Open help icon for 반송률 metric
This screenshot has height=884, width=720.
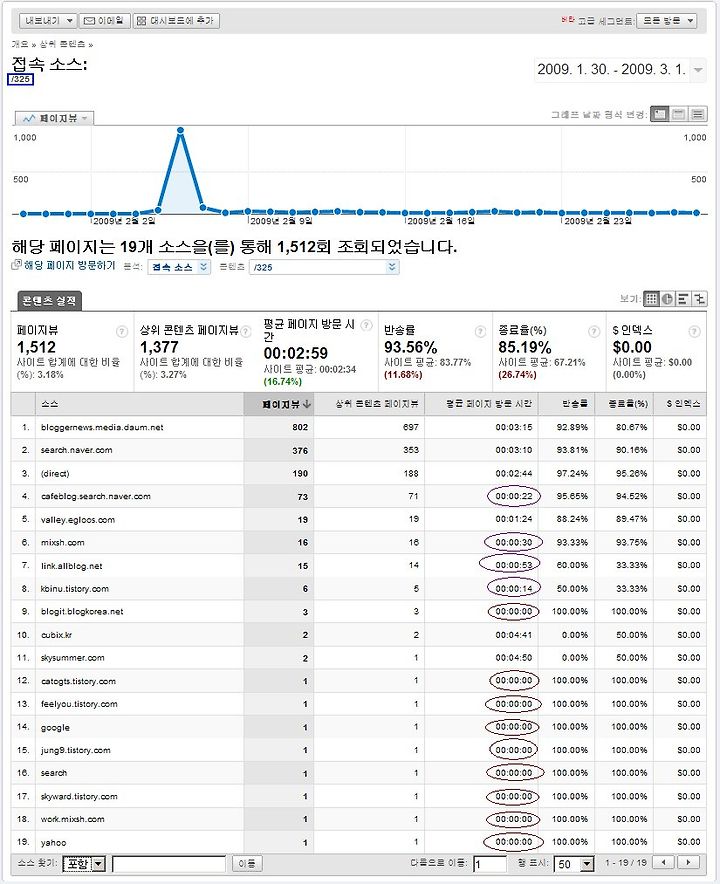(x=480, y=332)
